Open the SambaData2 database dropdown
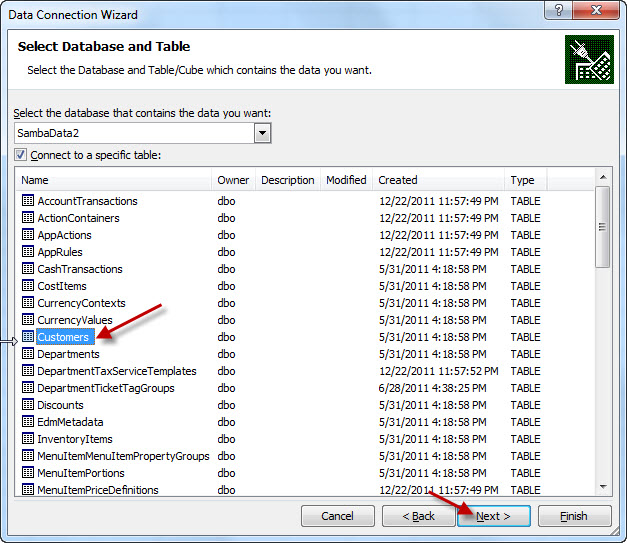This screenshot has height=543, width=627. coord(263,132)
